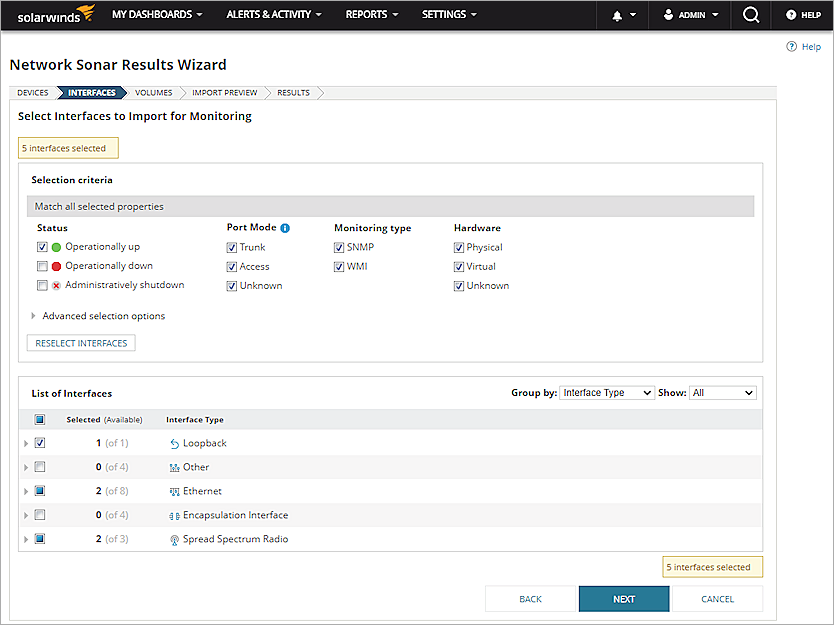Uncheck the Trunk port mode checkbox

pyautogui.click(x=232, y=246)
